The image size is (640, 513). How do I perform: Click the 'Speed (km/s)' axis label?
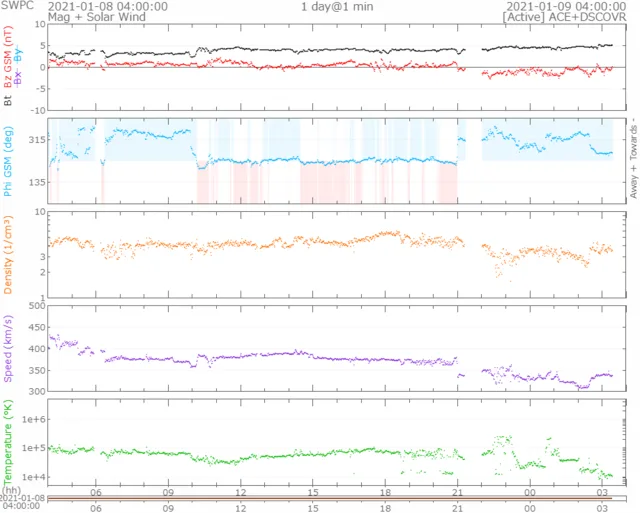[8, 349]
